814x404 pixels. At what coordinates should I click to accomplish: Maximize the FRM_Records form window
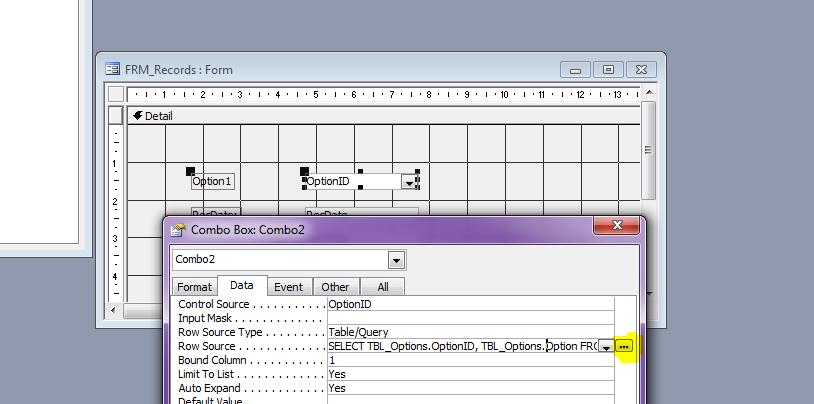608,70
